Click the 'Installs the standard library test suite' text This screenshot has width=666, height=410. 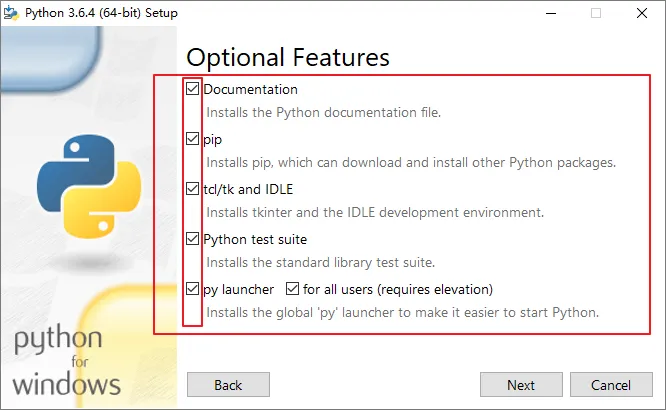click(x=320, y=262)
